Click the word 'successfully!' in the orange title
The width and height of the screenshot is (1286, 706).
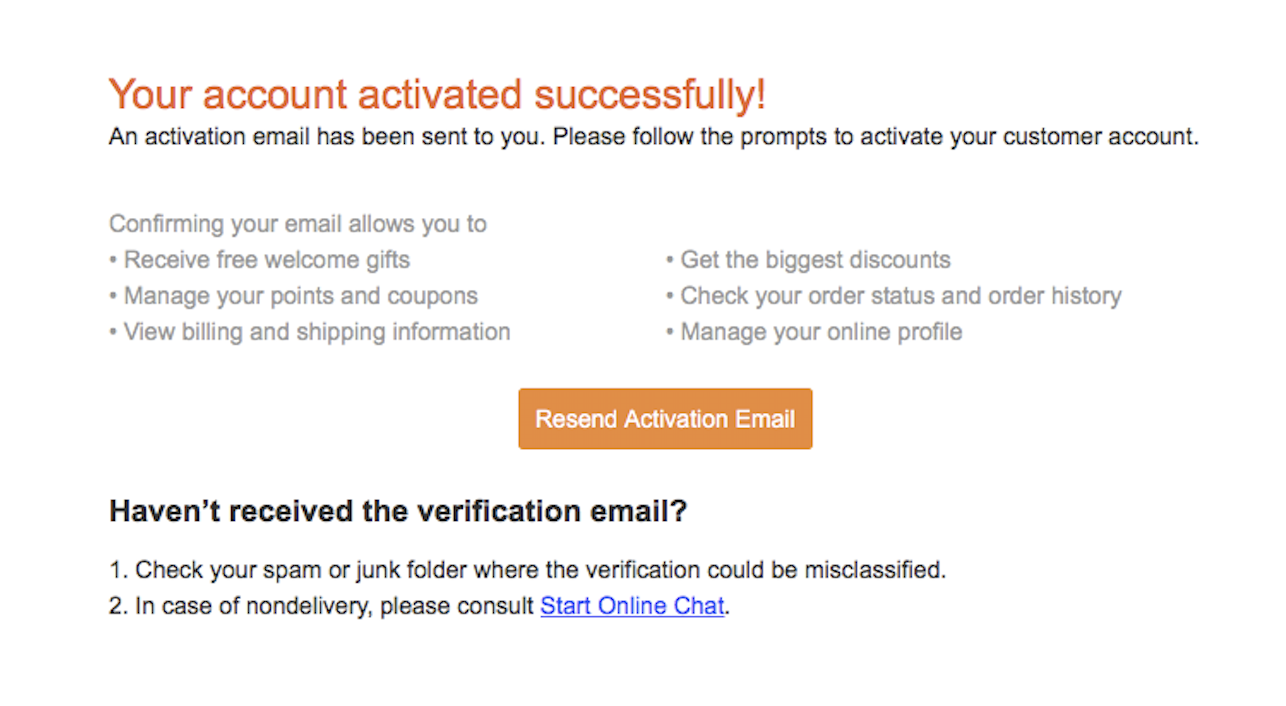pos(650,95)
